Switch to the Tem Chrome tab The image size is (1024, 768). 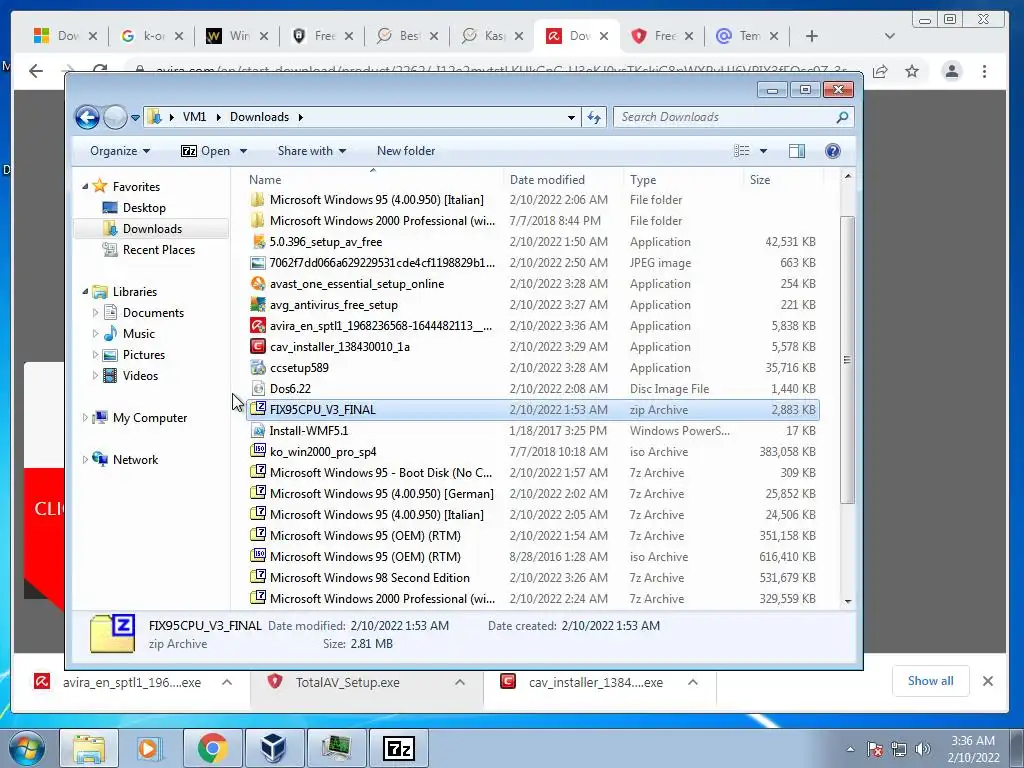click(x=747, y=36)
